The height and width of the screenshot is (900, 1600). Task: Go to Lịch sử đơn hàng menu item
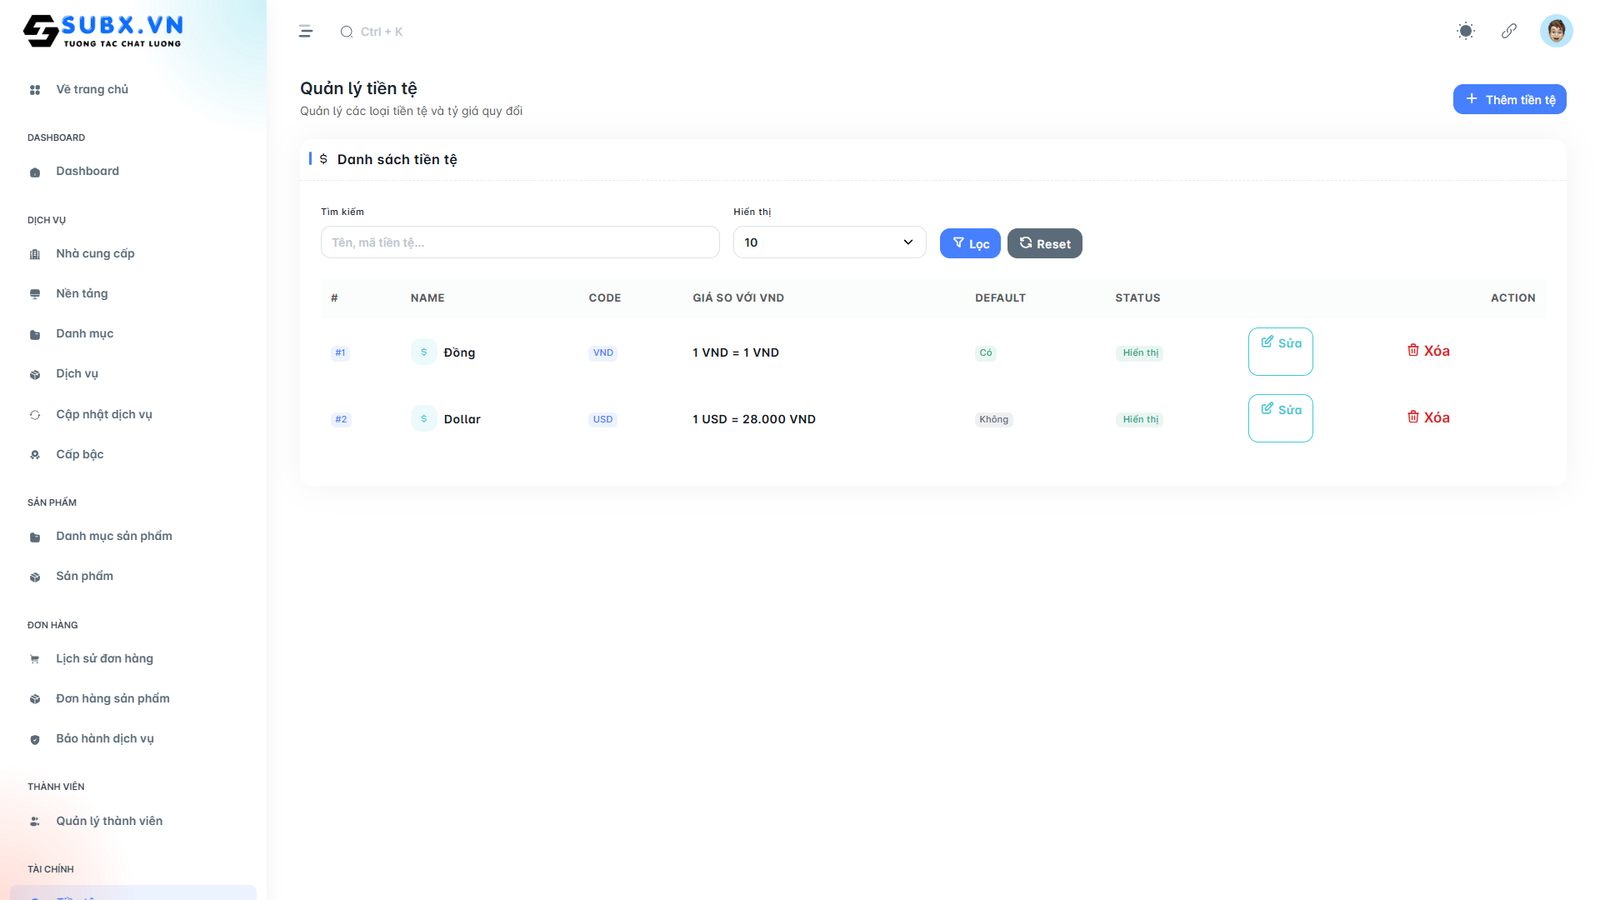[x=105, y=658]
